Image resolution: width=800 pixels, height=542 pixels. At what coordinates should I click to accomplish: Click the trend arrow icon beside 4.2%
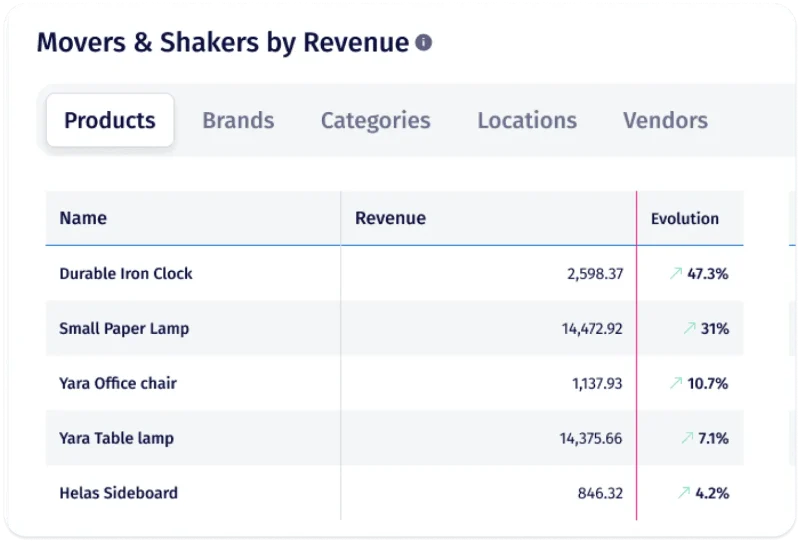(684, 493)
